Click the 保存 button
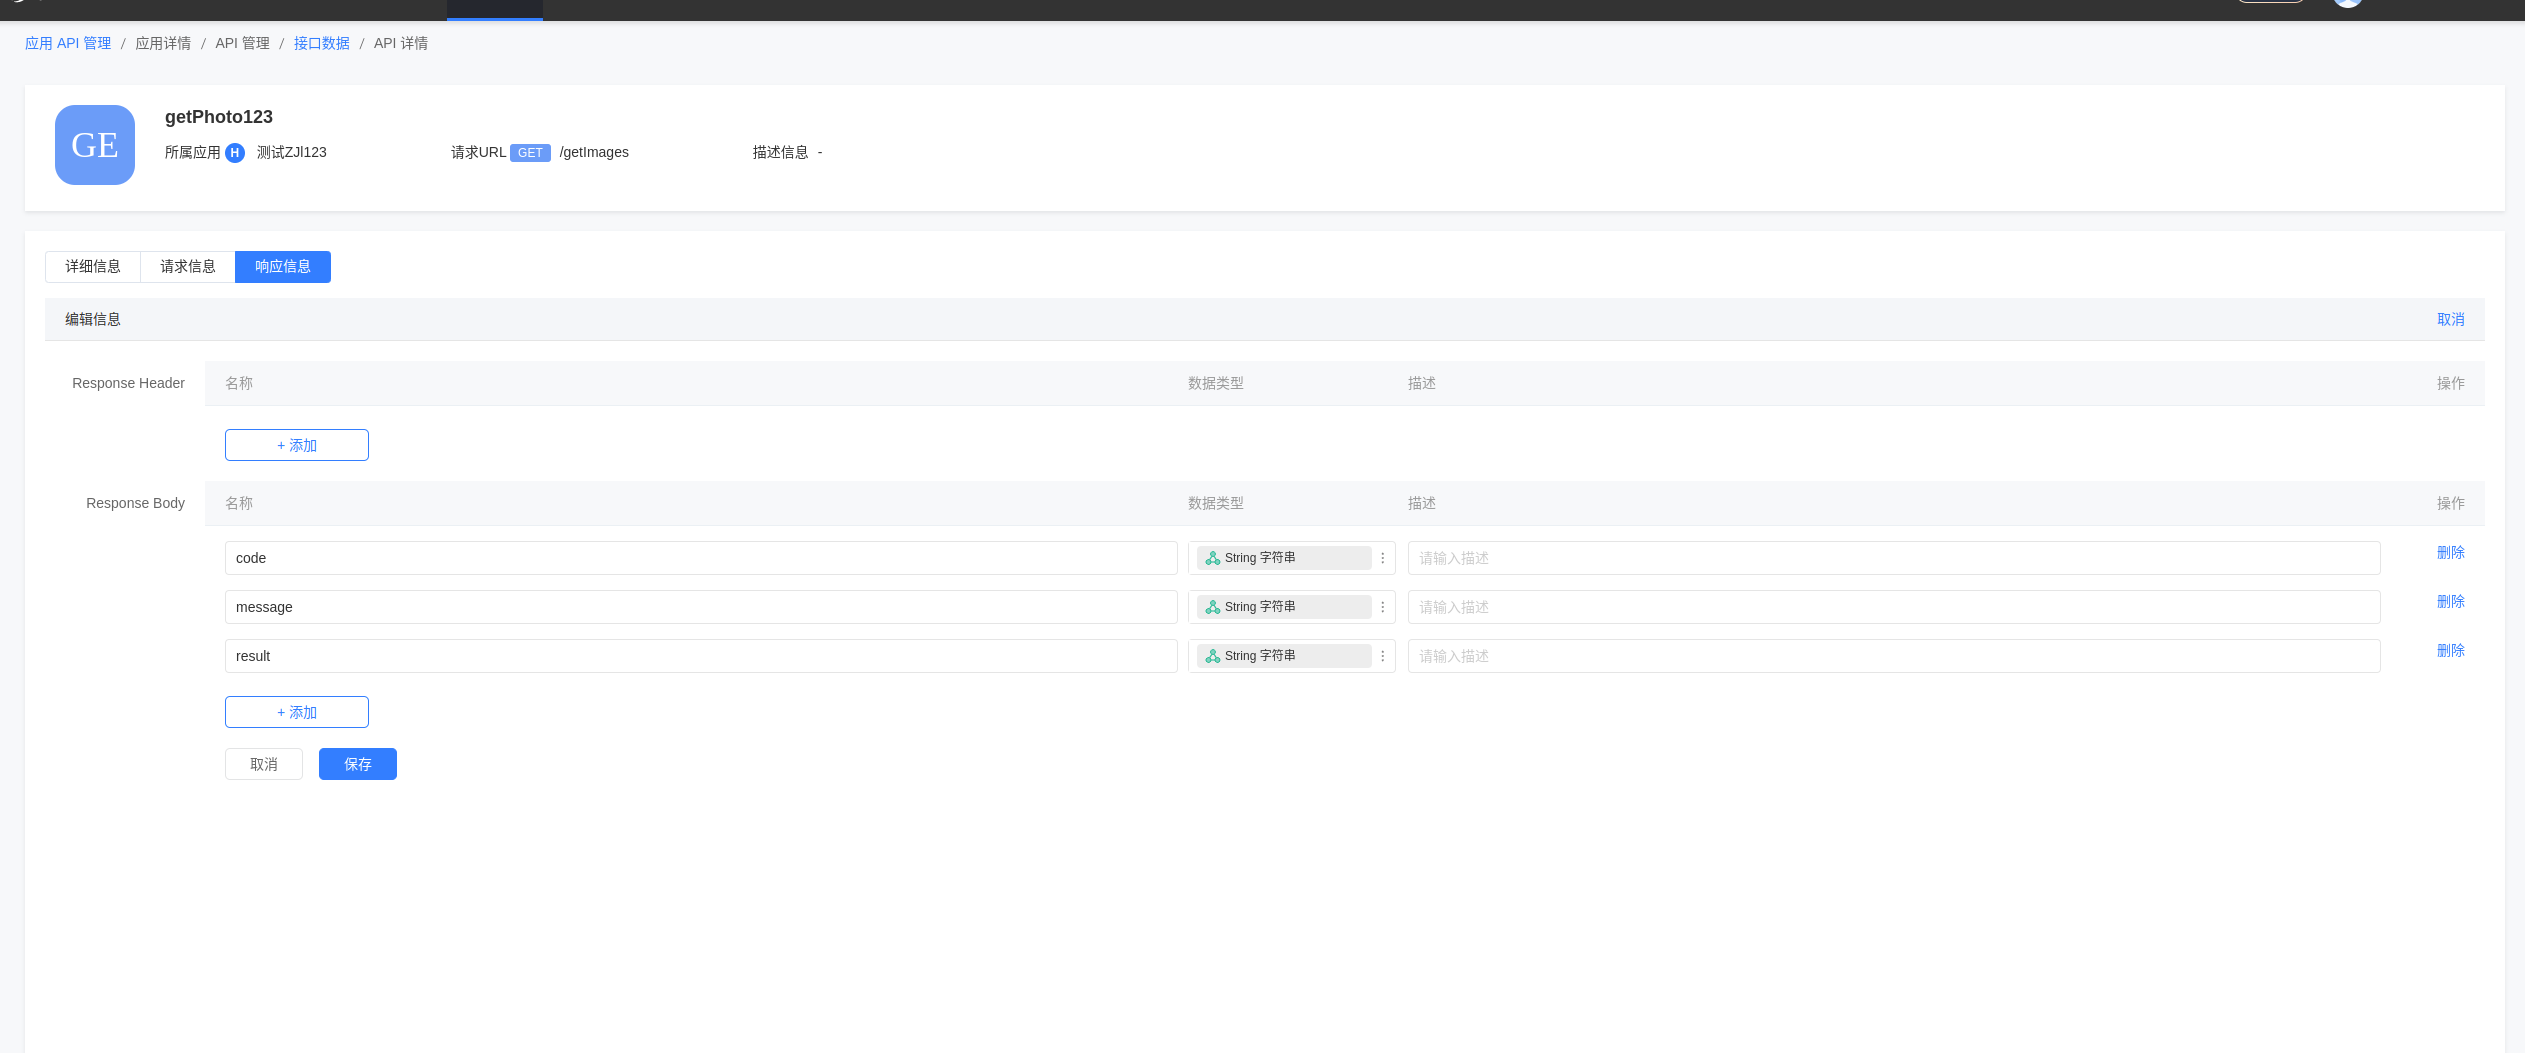Viewport: 2525px width, 1053px height. pos(358,764)
